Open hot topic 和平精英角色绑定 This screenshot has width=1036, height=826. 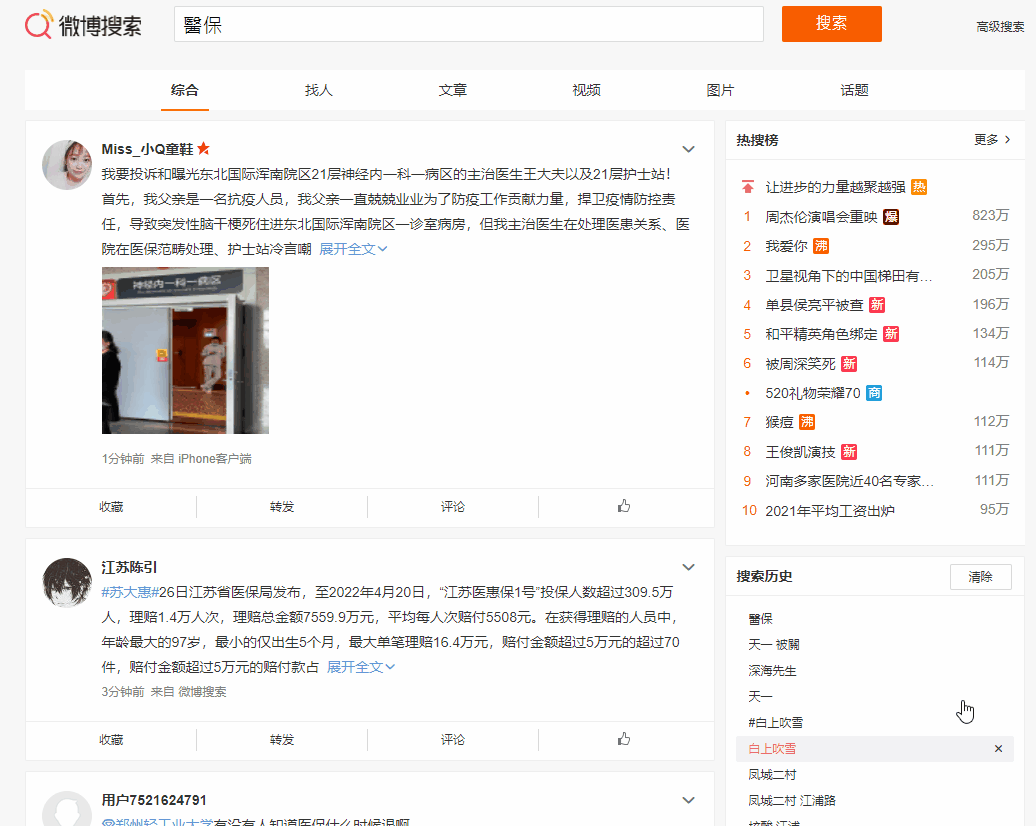(x=821, y=334)
